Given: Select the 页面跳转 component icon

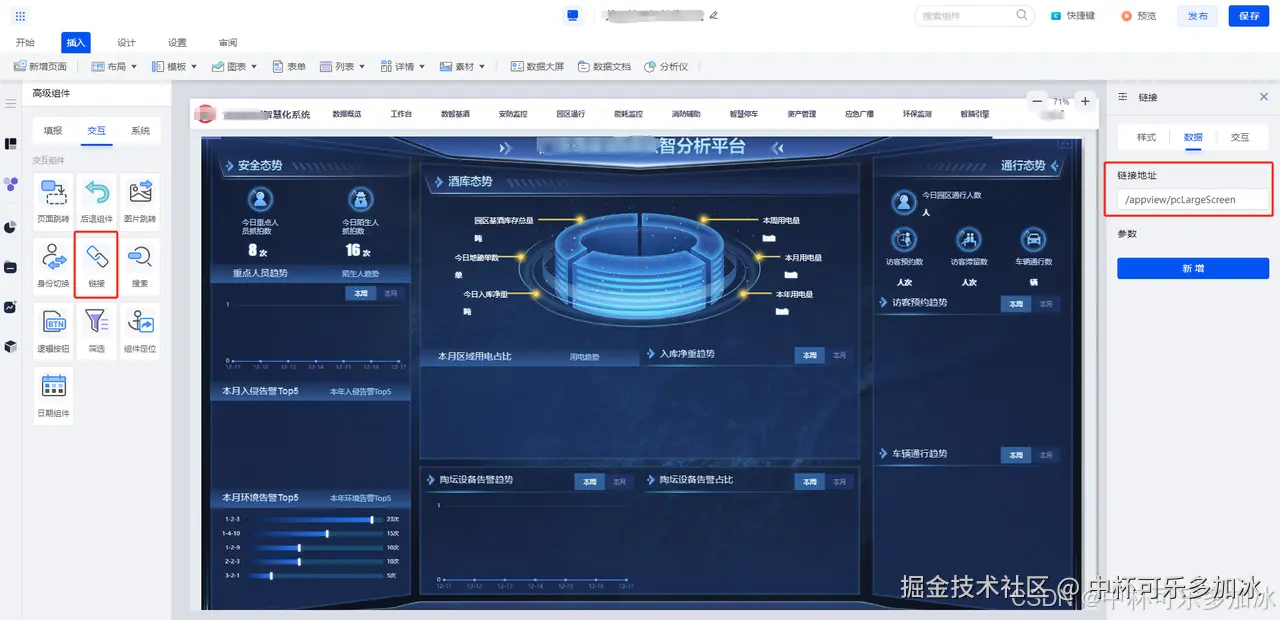Looking at the screenshot, I should pyautogui.click(x=53, y=200).
